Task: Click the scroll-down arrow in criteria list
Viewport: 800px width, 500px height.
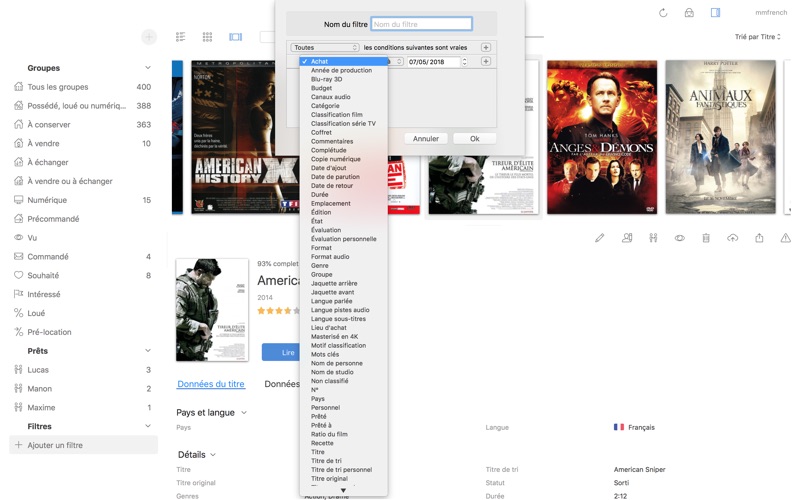Action: (343, 491)
